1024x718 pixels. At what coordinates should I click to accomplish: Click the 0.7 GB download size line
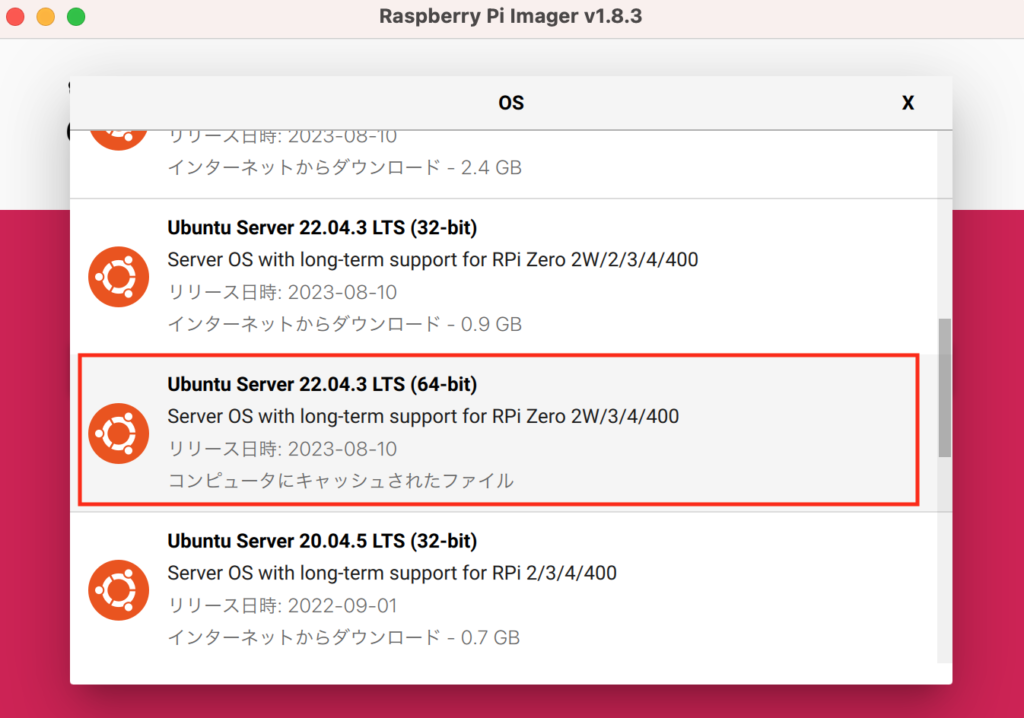(x=344, y=638)
